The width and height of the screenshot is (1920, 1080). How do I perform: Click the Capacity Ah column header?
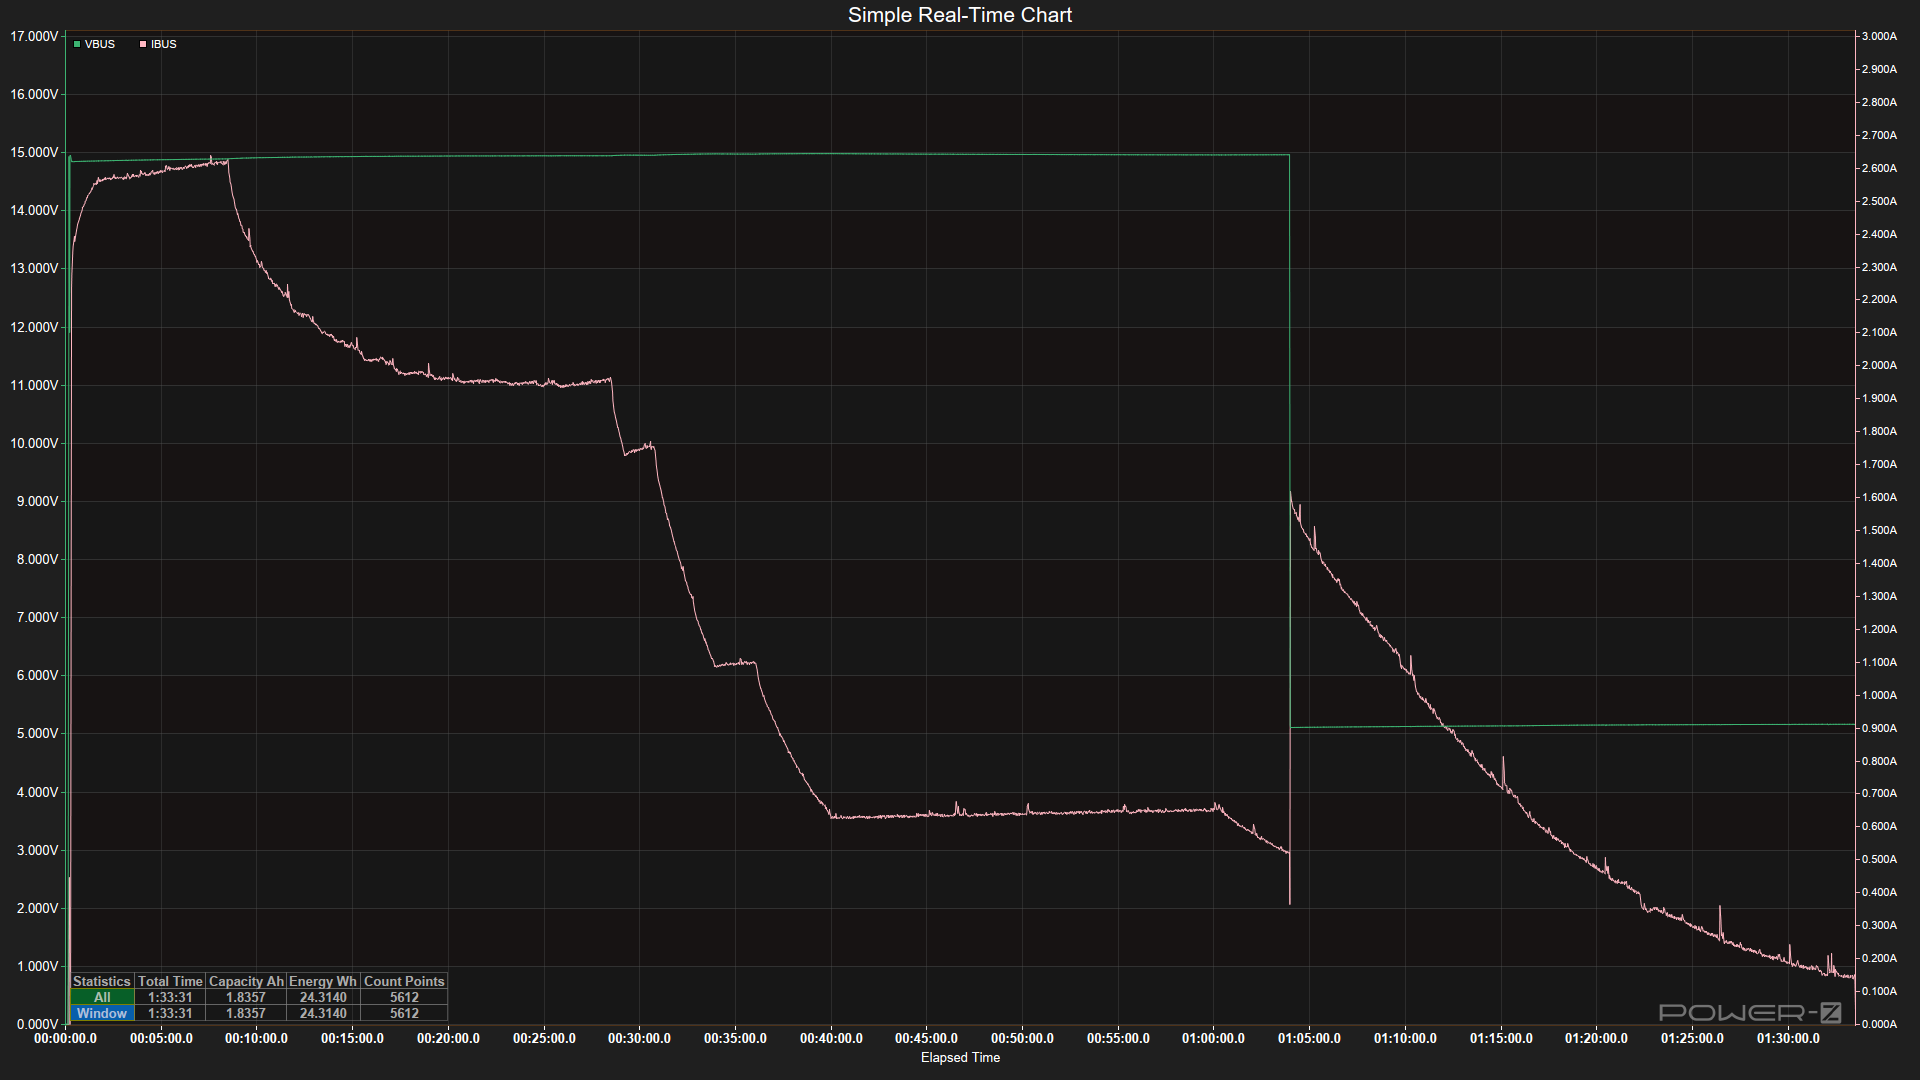pos(246,981)
